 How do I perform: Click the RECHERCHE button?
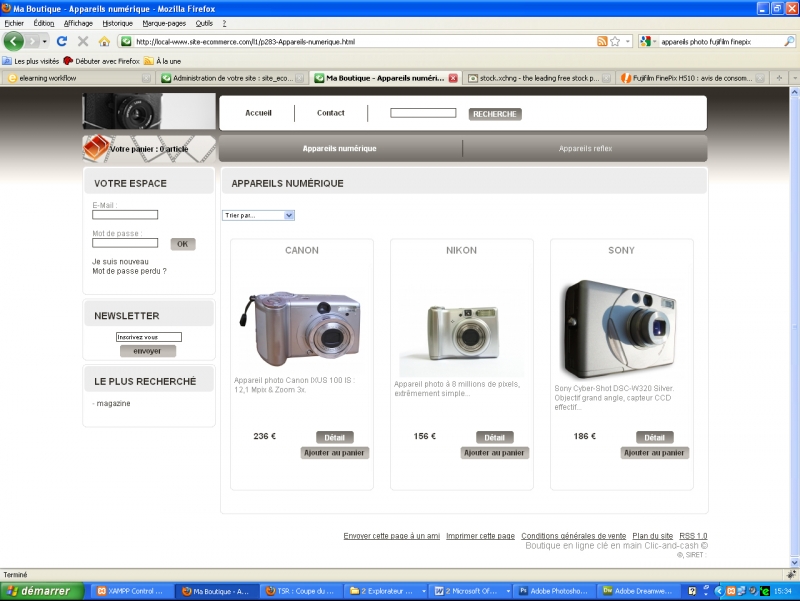point(495,114)
